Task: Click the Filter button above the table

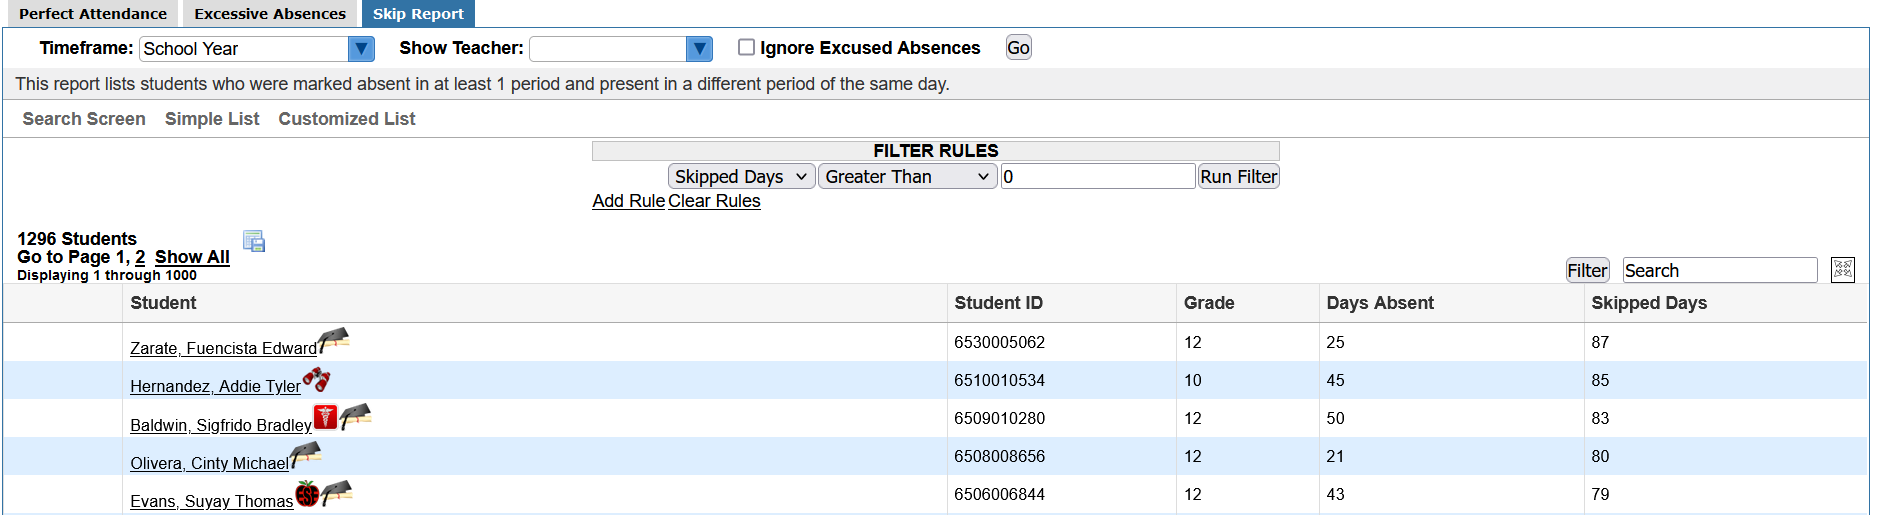Action: 1587,270
